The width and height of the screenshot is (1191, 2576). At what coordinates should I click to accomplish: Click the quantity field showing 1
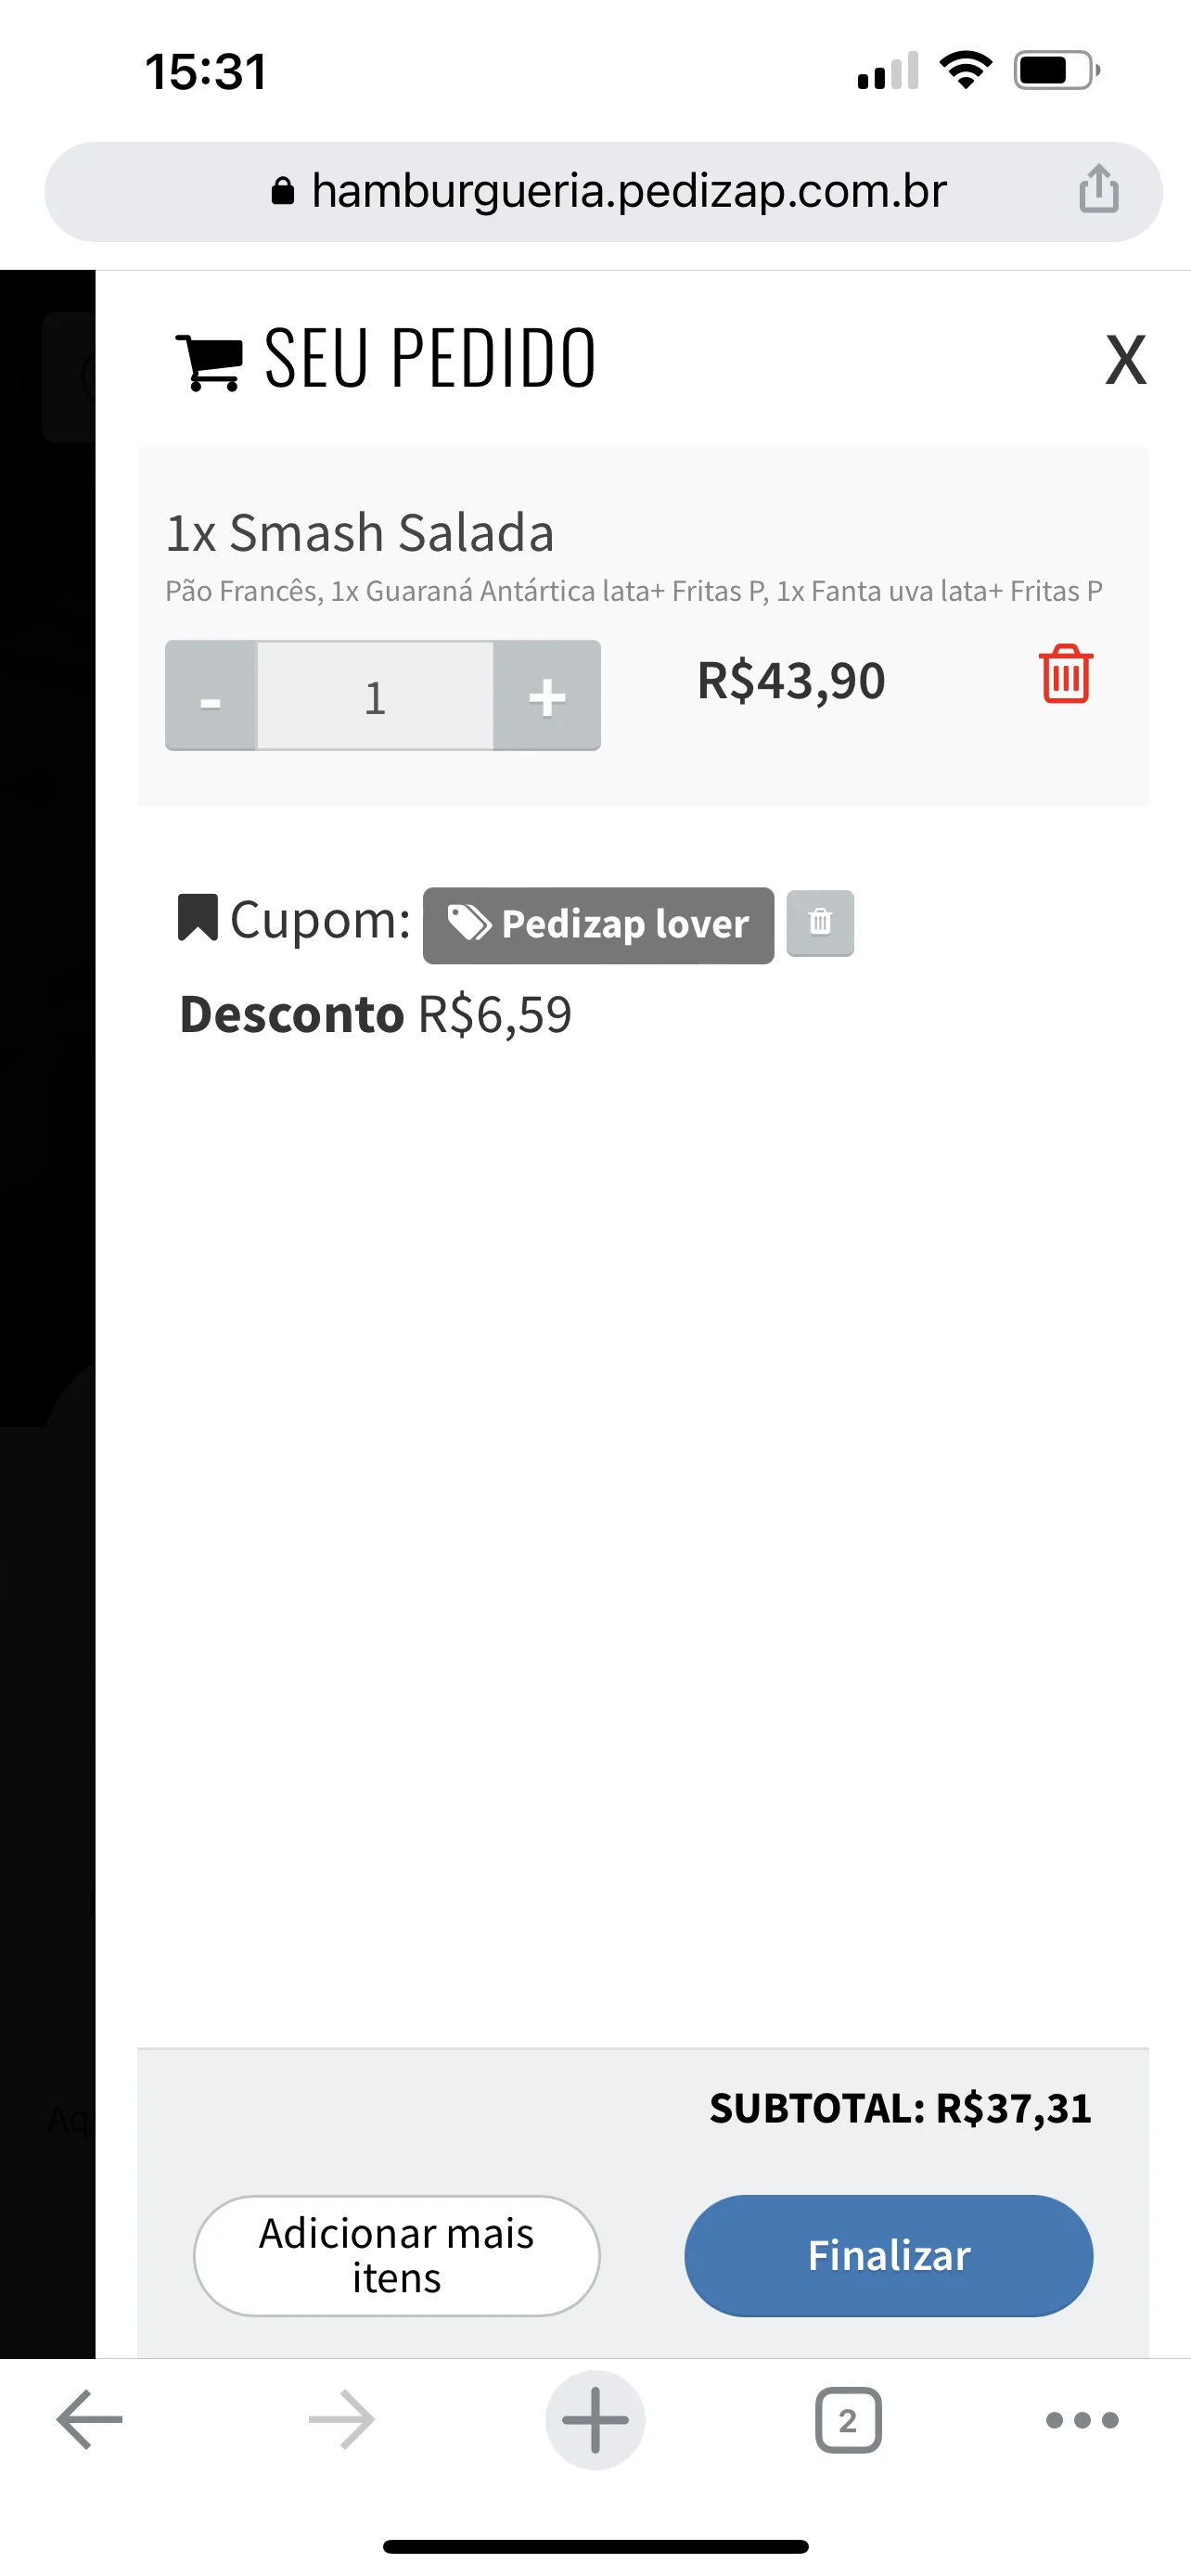pos(375,696)
